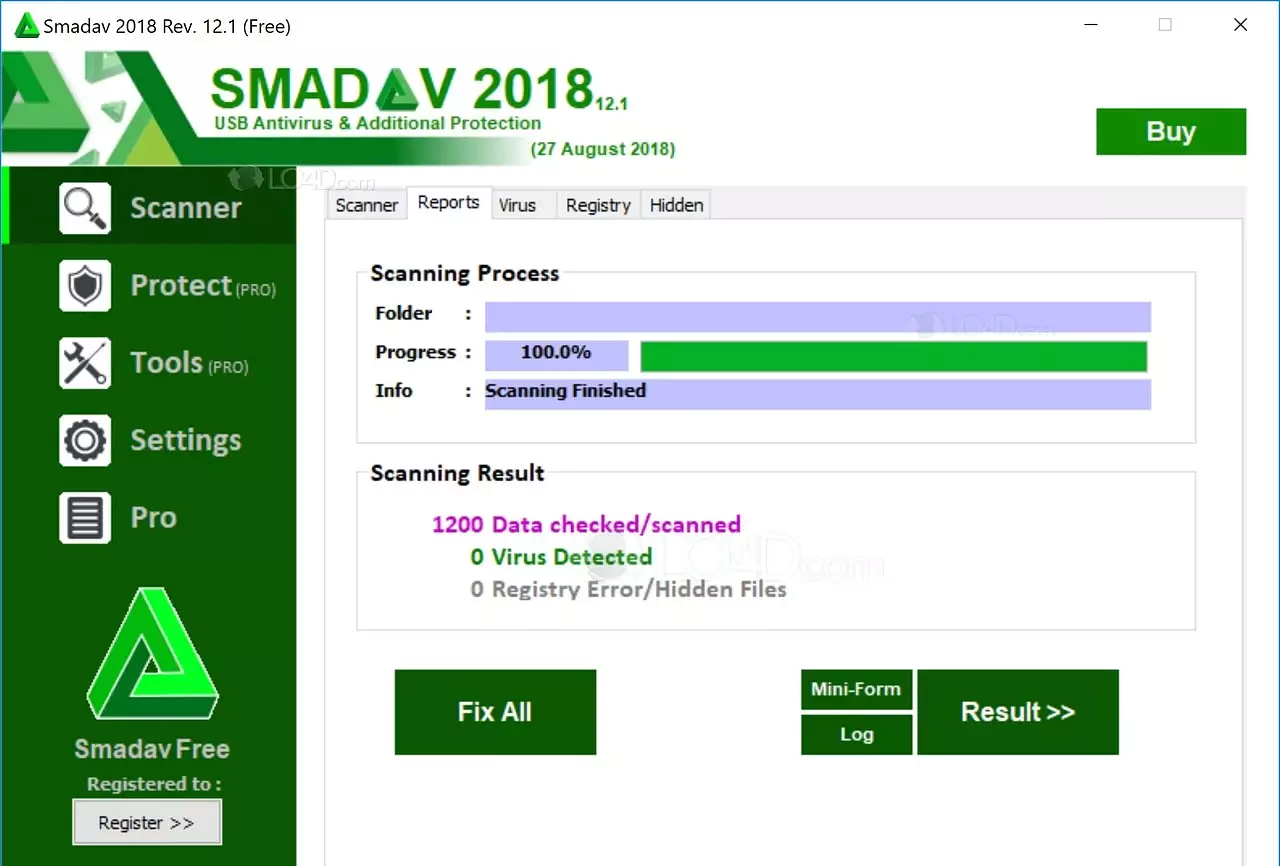Viewport: 1280px width, 866px height.
Task: Click the 0 Virus Detected text
Action: [x=561, y=557]
